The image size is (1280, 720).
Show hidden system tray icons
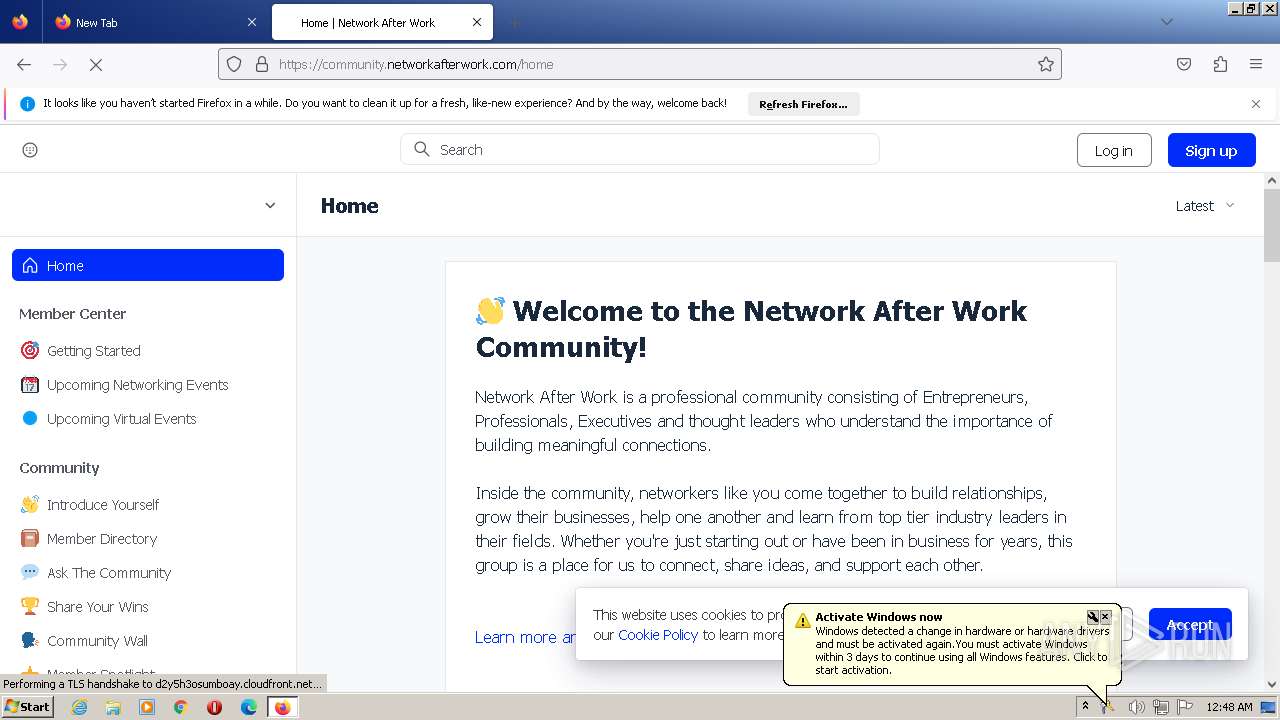pos(1085,707)
